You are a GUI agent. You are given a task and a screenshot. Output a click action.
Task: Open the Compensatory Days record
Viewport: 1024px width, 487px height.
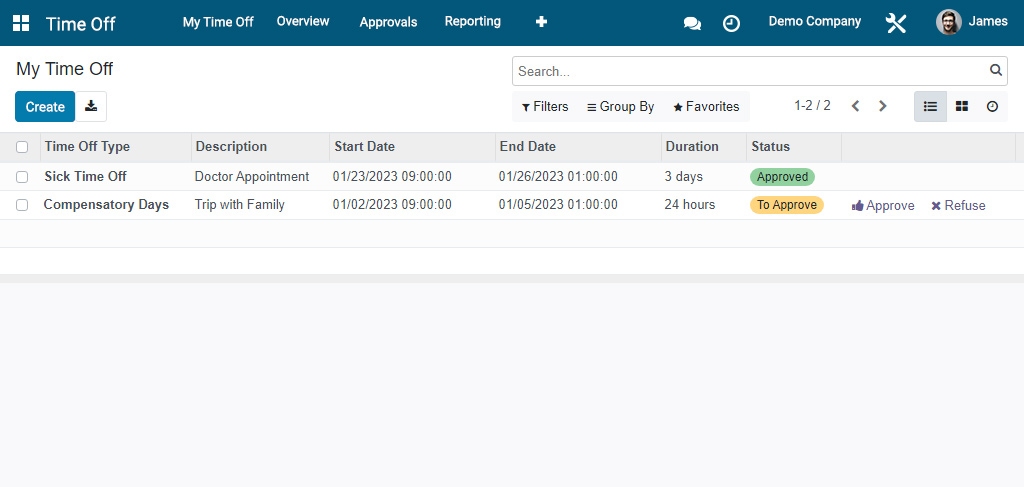point(106,205)
